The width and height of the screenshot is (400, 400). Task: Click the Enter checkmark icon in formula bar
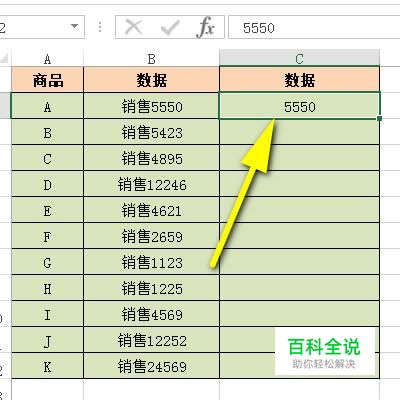[x=170, y=27]
